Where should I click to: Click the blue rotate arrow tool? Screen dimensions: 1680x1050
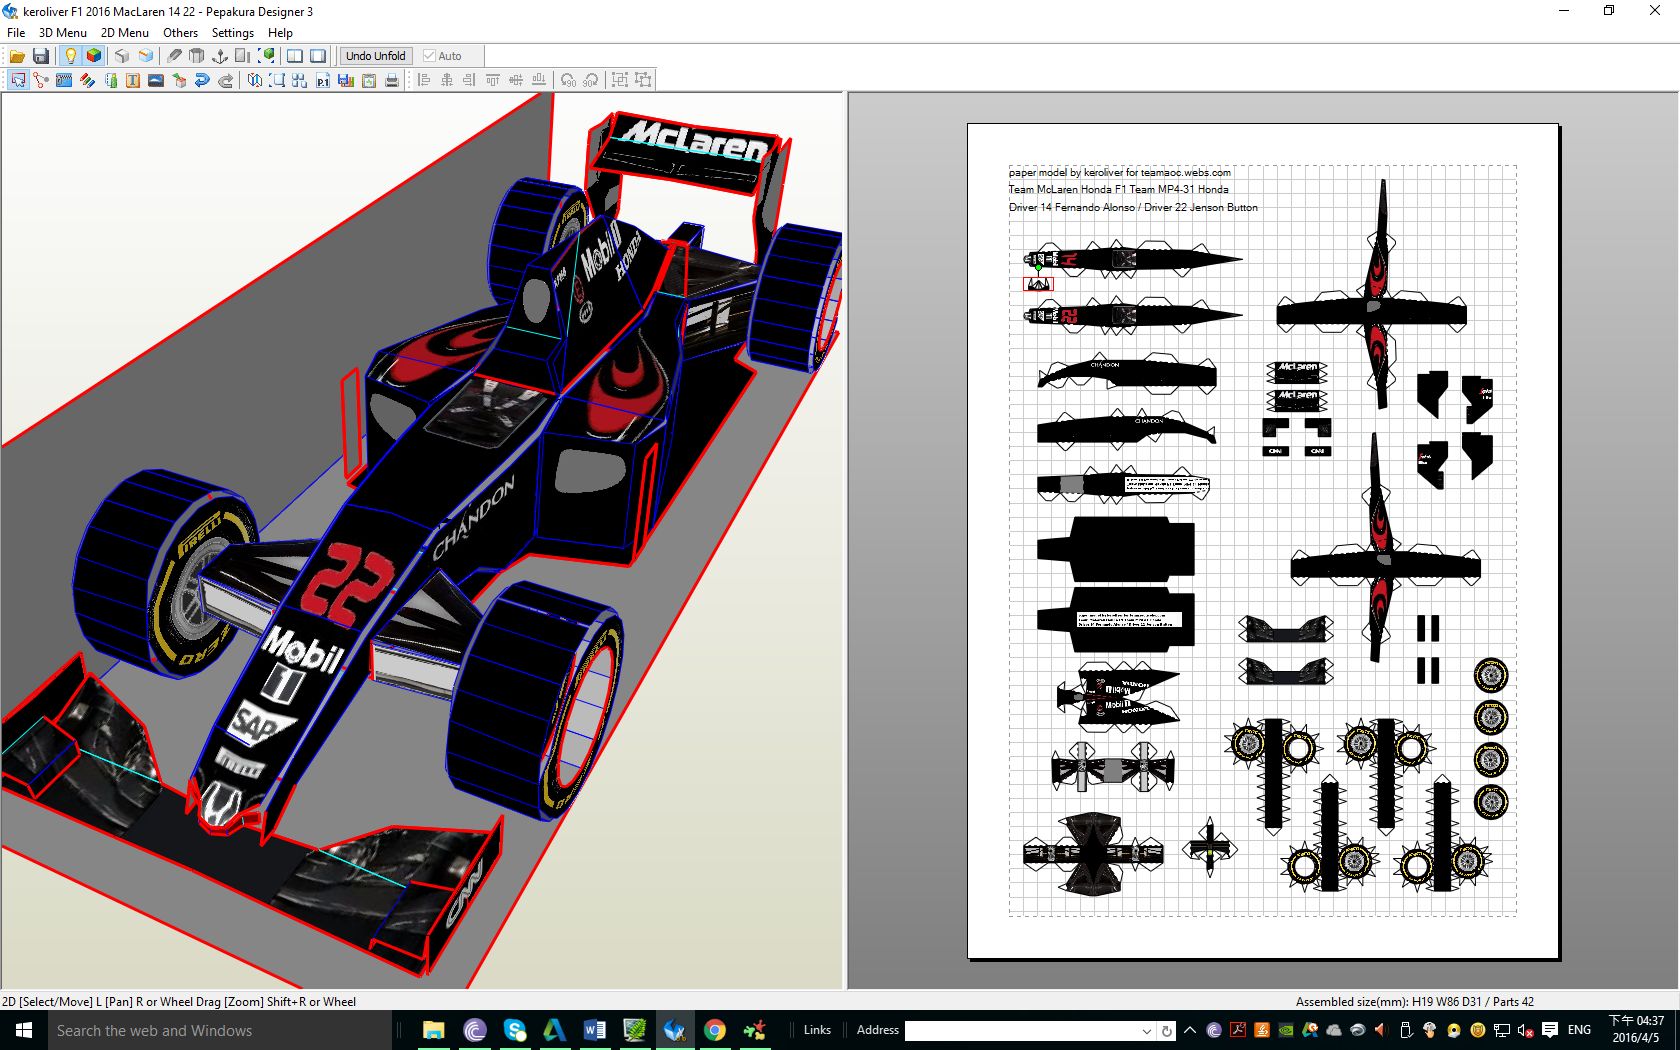click(202, 80)
